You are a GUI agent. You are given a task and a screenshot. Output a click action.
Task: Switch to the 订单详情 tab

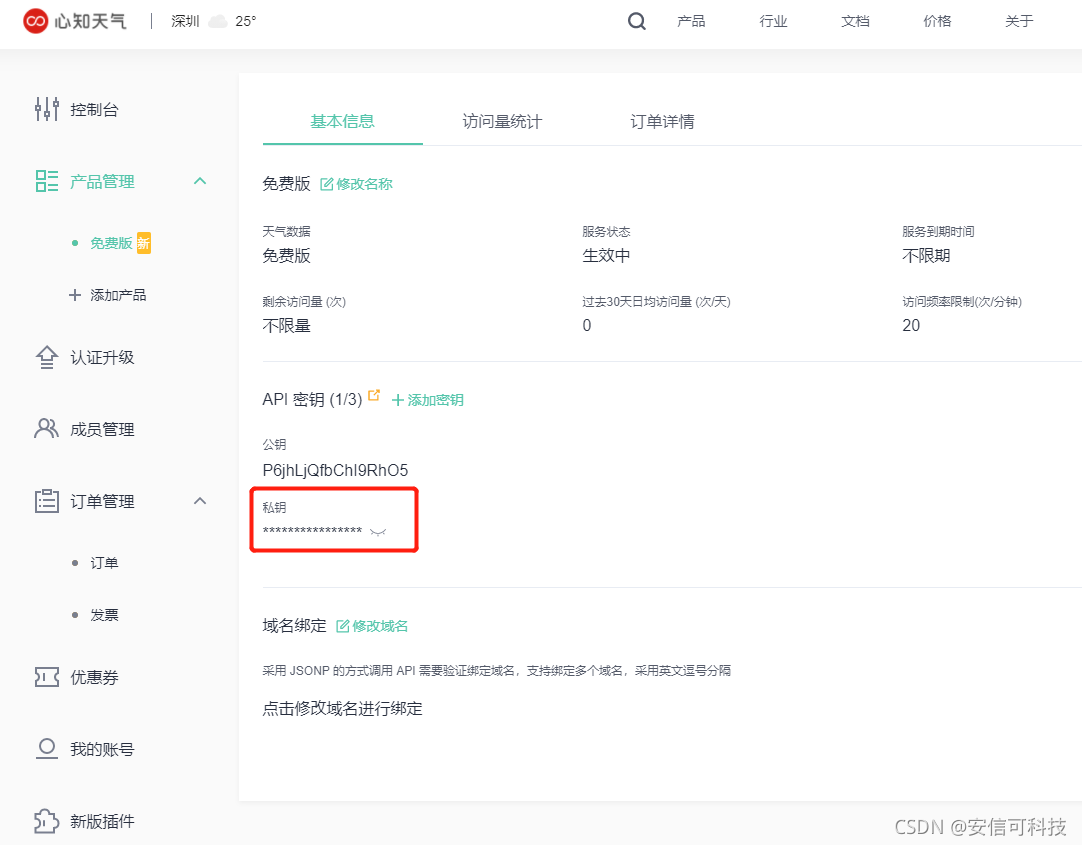coord(662,122)
